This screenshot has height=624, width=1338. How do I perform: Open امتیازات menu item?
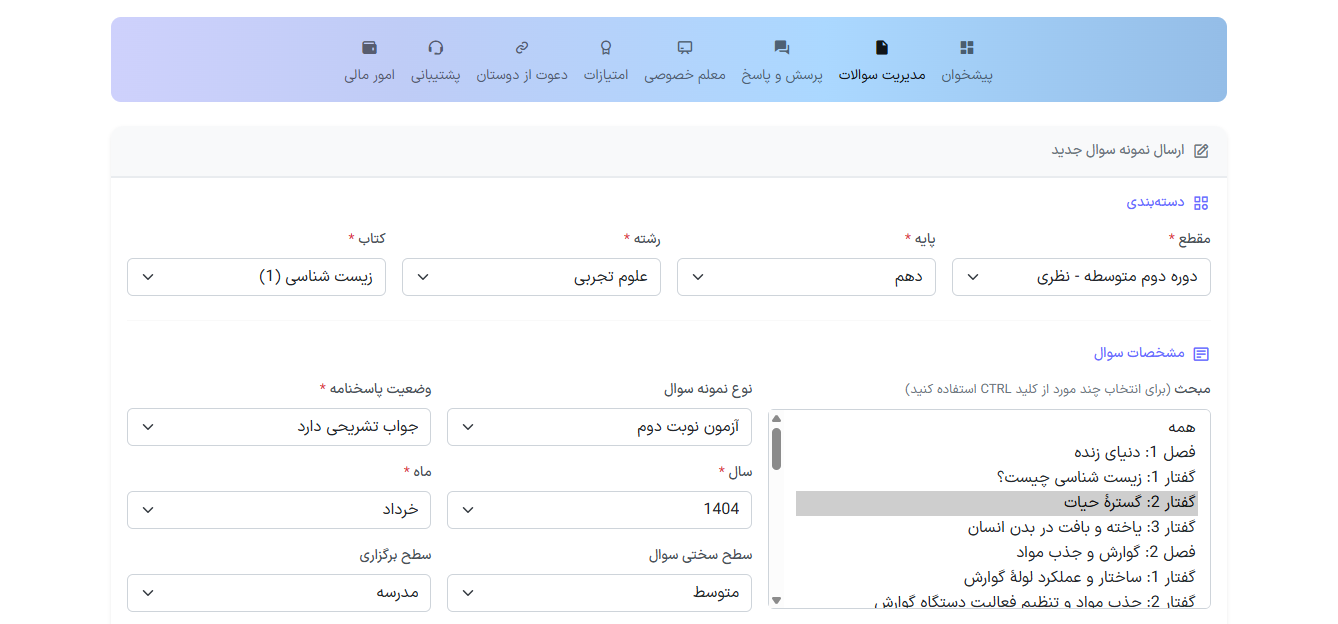pyautogui.click(x=606, y=75)
